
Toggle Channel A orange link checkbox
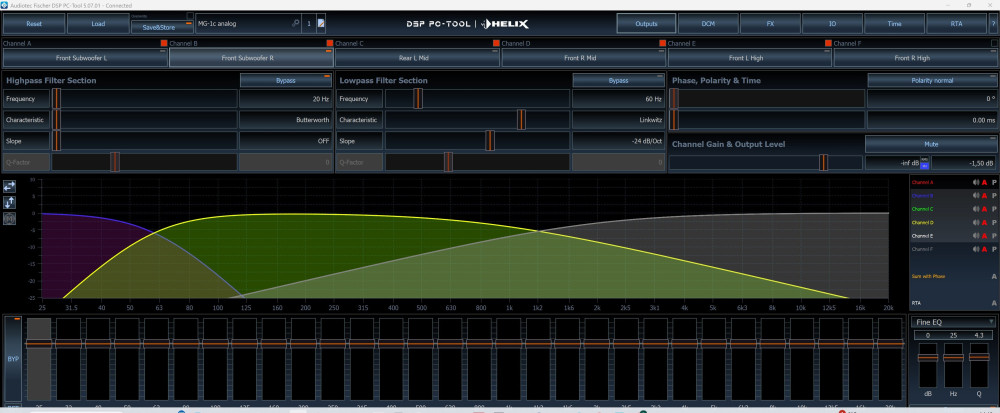pos(164,43)
